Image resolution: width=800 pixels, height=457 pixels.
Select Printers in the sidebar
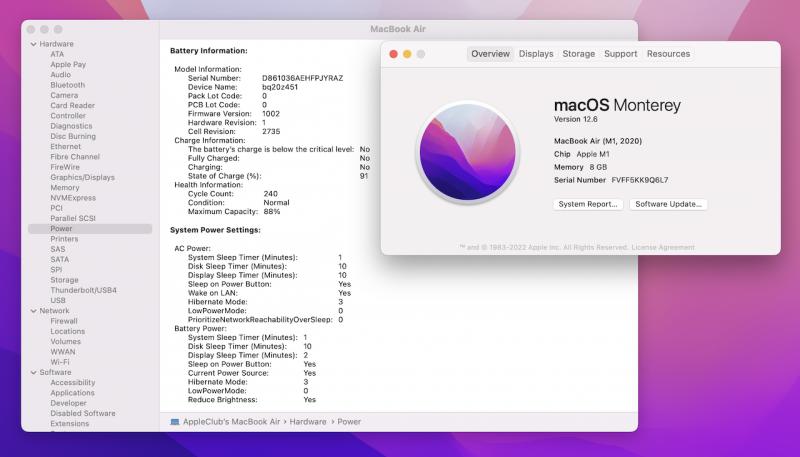pyautogui.click(x=64, y=239)
